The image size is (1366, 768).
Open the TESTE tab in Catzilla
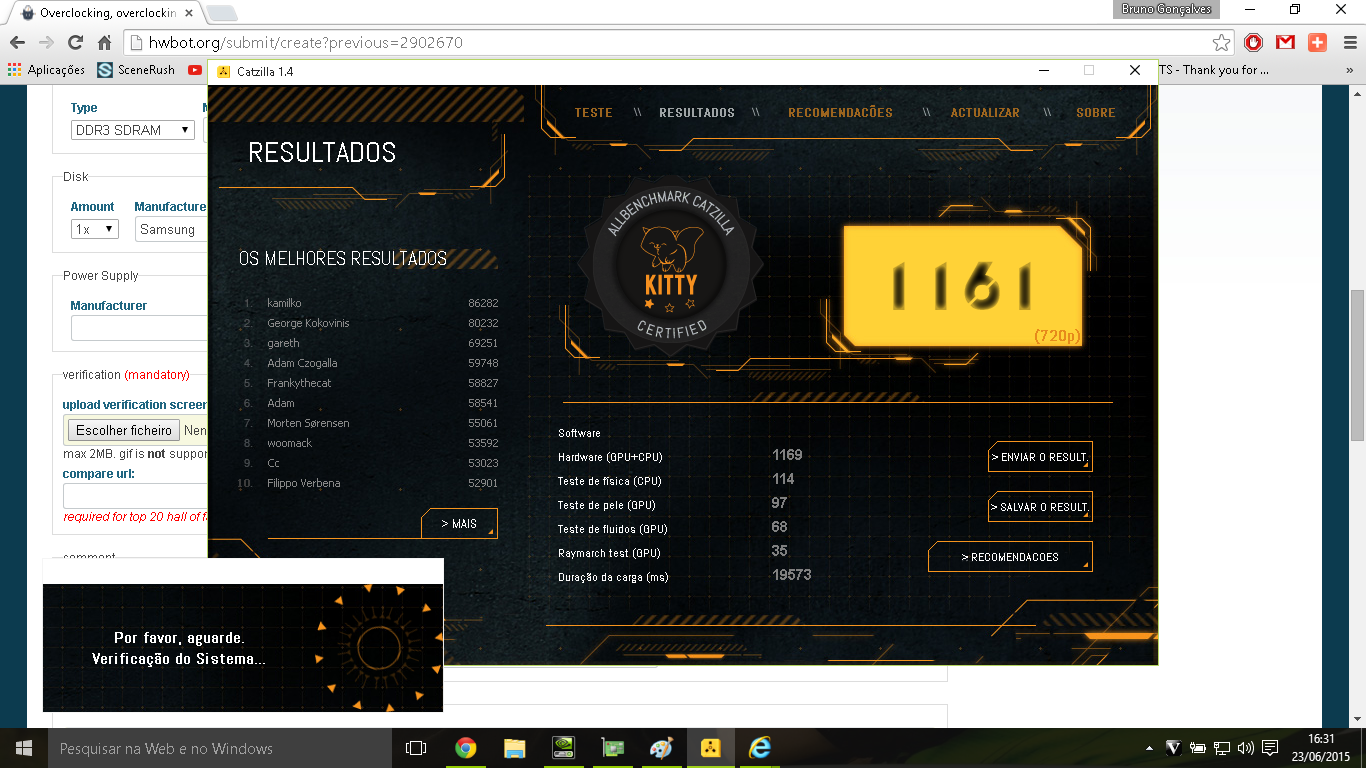pyautogui.click(x=593, y=113)
